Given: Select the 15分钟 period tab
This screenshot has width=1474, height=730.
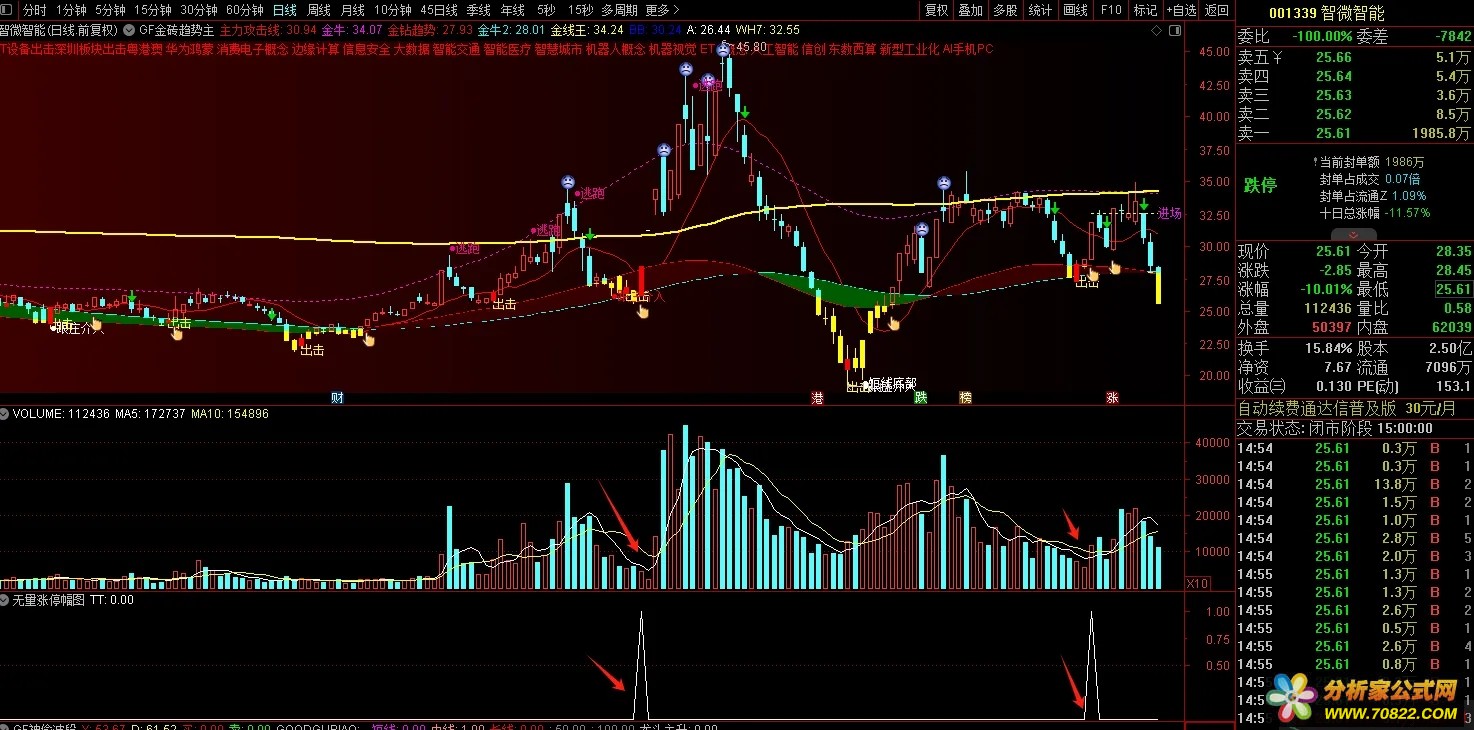Looking at the screenshot, I should point(152,10).
